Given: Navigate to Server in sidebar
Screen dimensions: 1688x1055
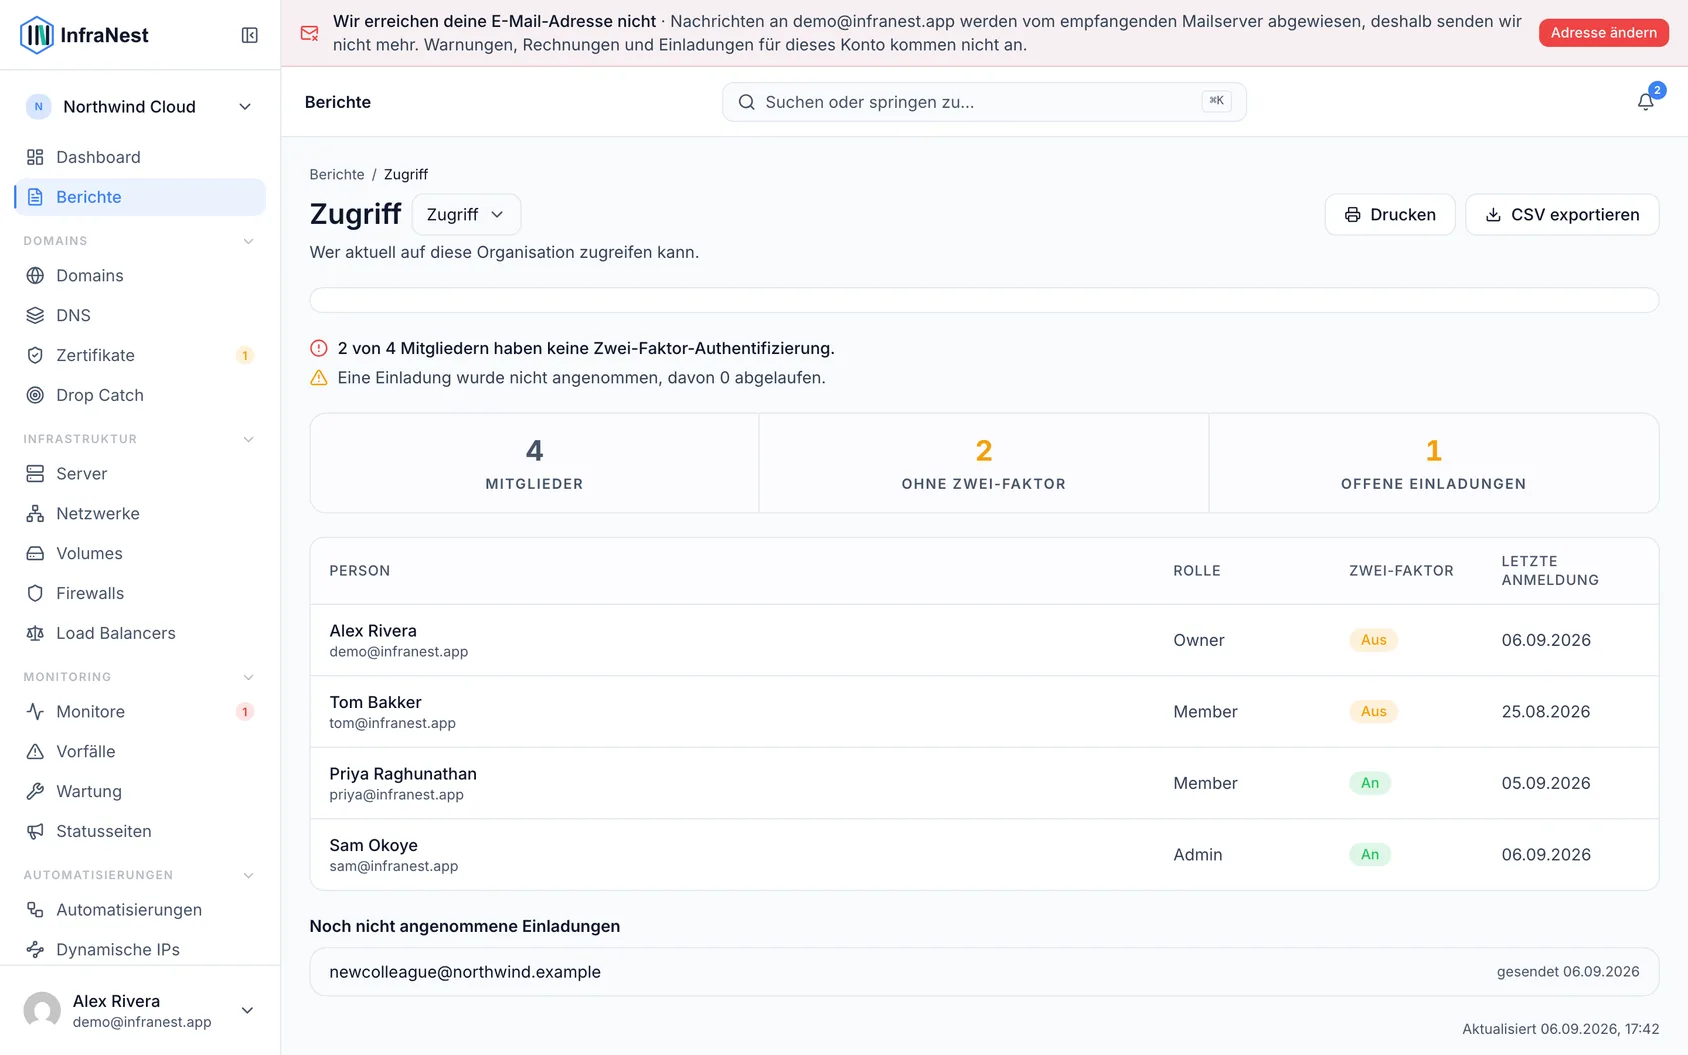Looking at the screenshot, I should (x=140, y=473).
